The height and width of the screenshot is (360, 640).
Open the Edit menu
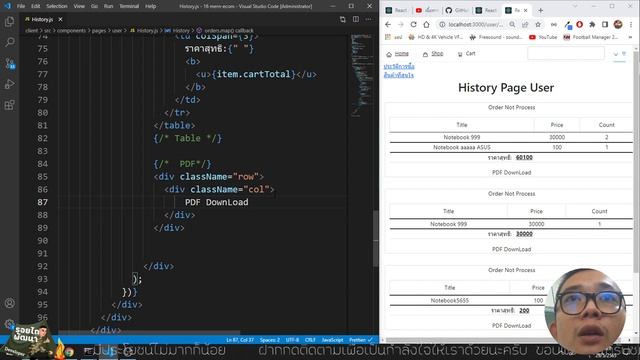click(x=36, y=6)
